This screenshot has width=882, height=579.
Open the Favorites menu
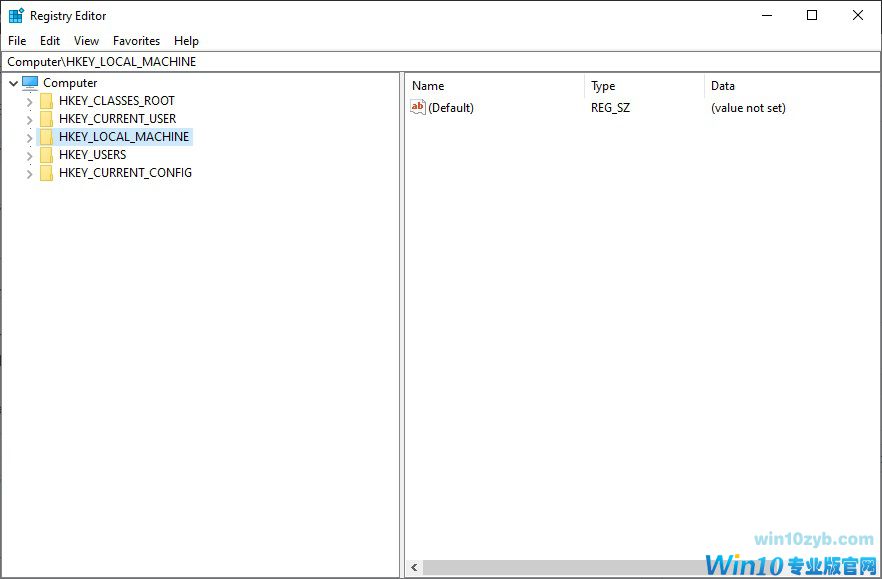click(136, 41)
